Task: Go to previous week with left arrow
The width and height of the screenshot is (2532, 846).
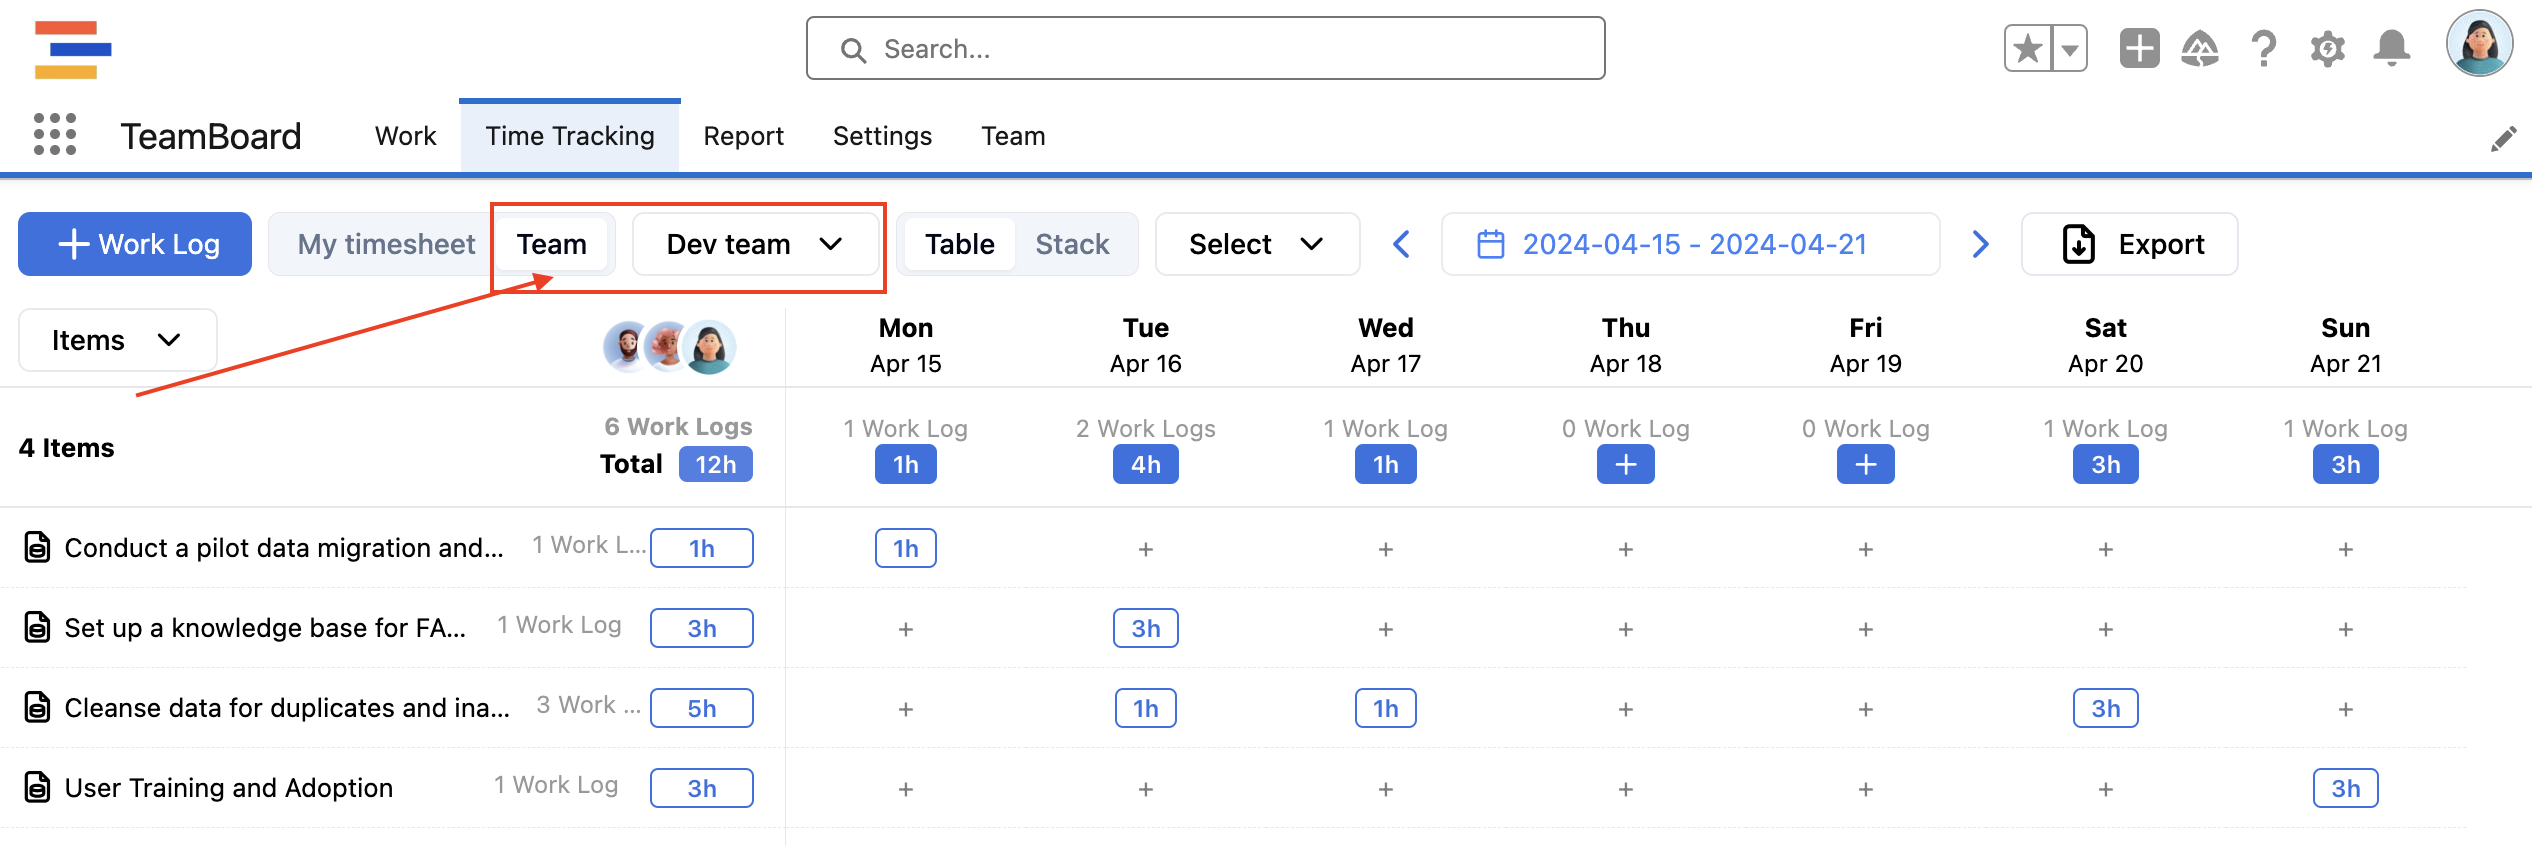Action: 1401,244
